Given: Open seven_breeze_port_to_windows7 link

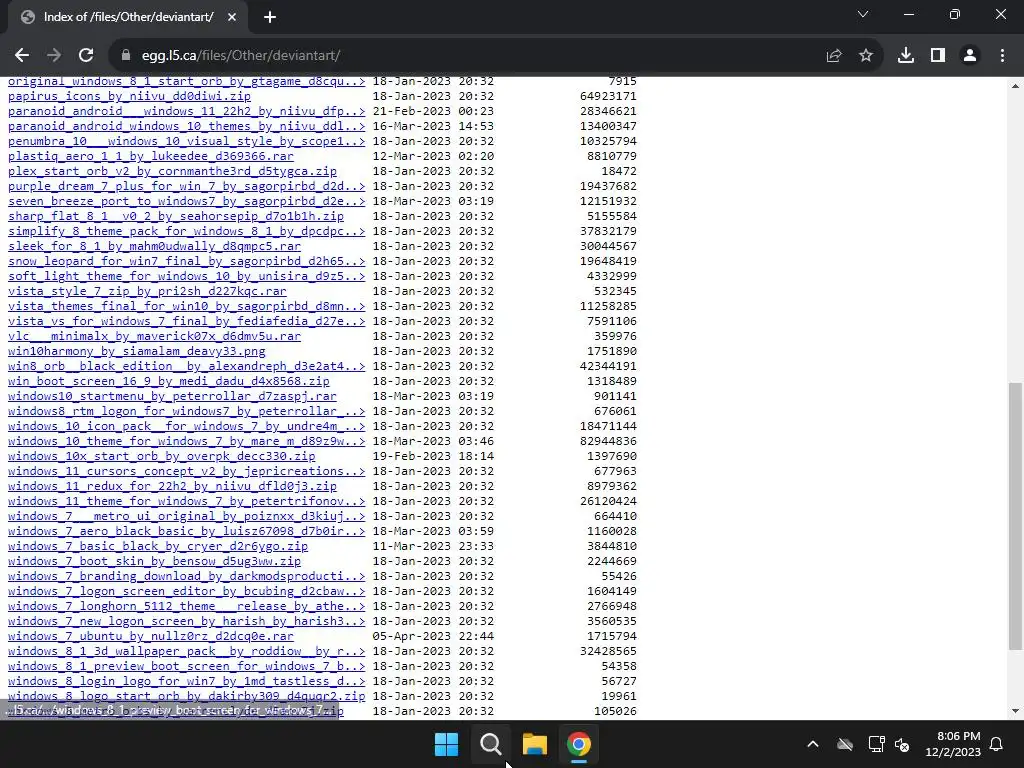Looking at the screenshot, I should [186, 201].
